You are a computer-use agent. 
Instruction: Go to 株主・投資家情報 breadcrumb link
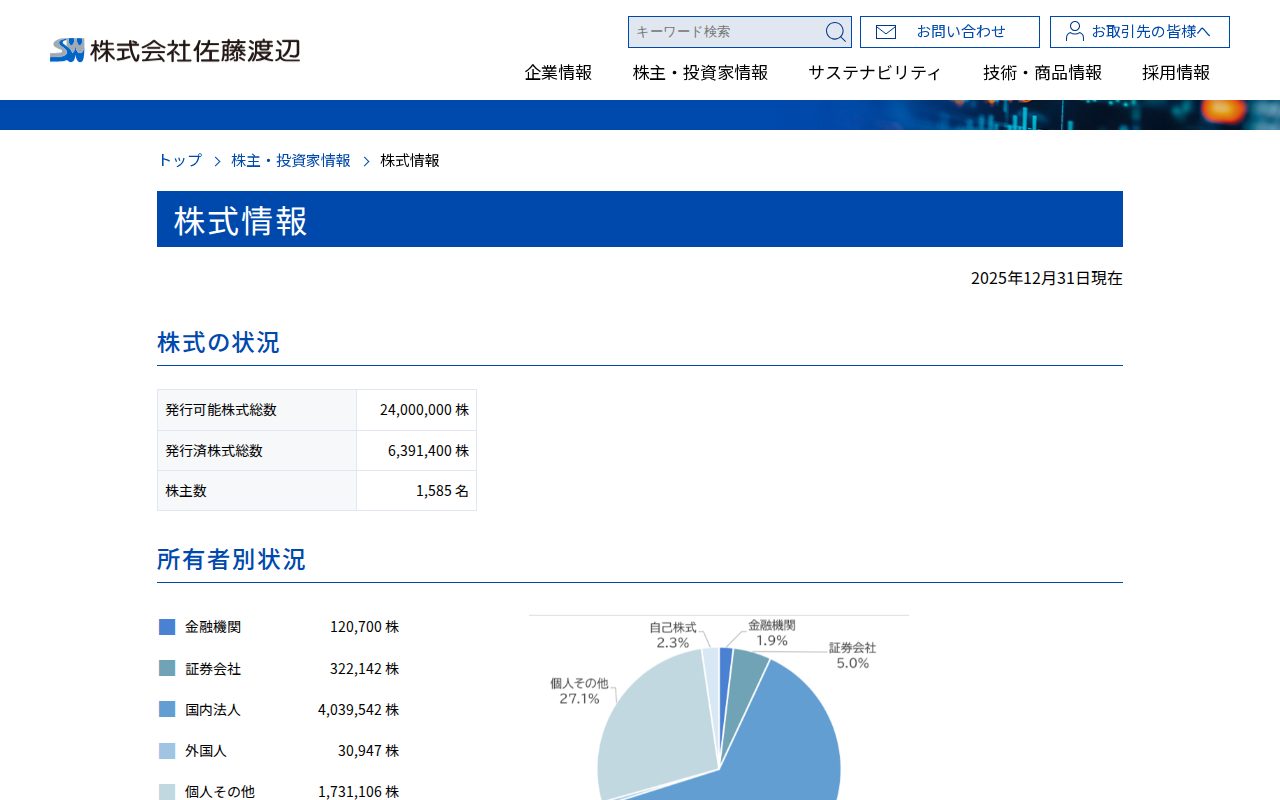(291, 160)
